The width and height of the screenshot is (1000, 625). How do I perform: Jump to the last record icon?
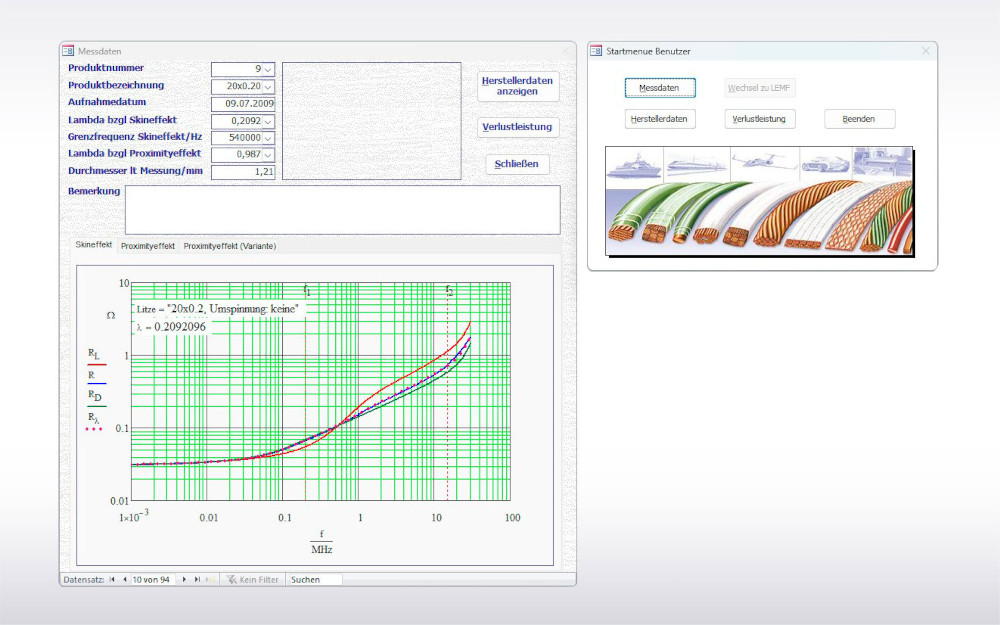coord(196,580)
